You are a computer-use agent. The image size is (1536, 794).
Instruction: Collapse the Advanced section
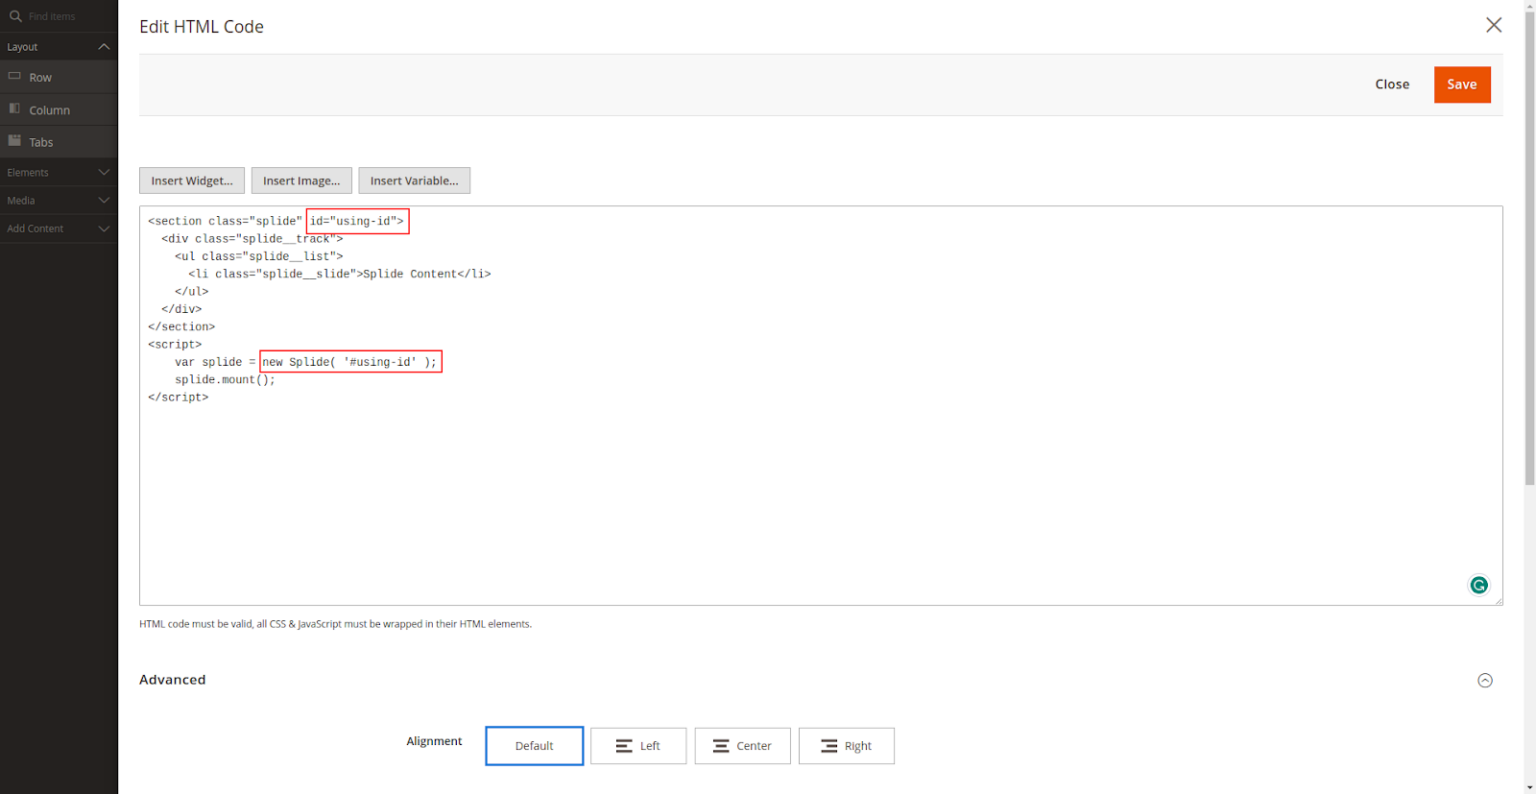click(x=1485, y=680)
